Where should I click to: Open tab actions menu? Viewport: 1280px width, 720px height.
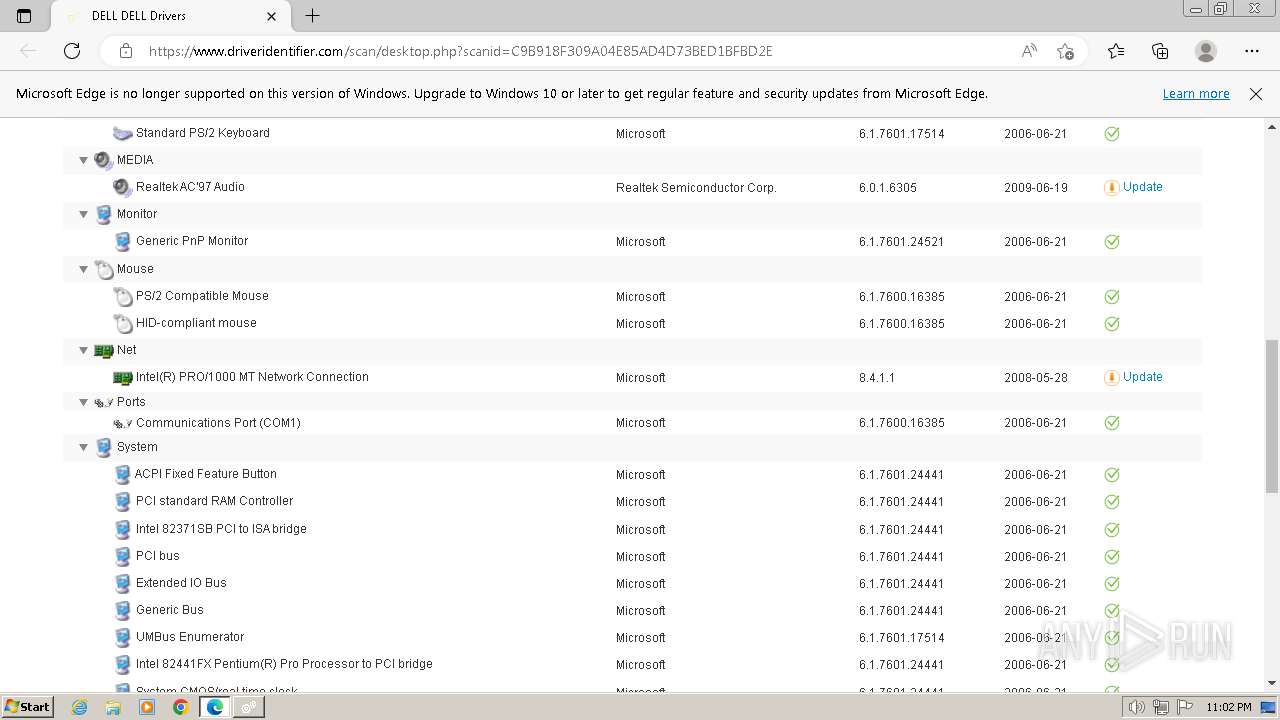click(x=24, y=16)
